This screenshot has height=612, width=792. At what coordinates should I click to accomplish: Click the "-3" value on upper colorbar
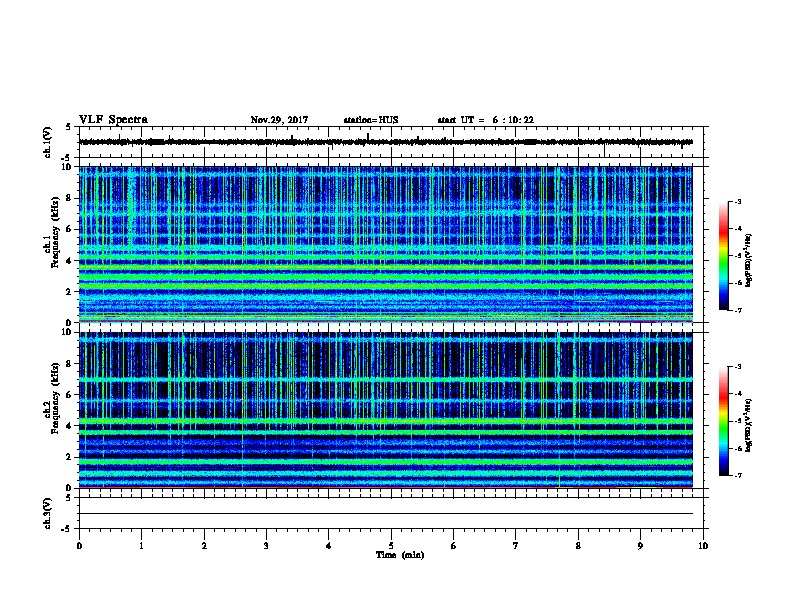coord(737,201)
